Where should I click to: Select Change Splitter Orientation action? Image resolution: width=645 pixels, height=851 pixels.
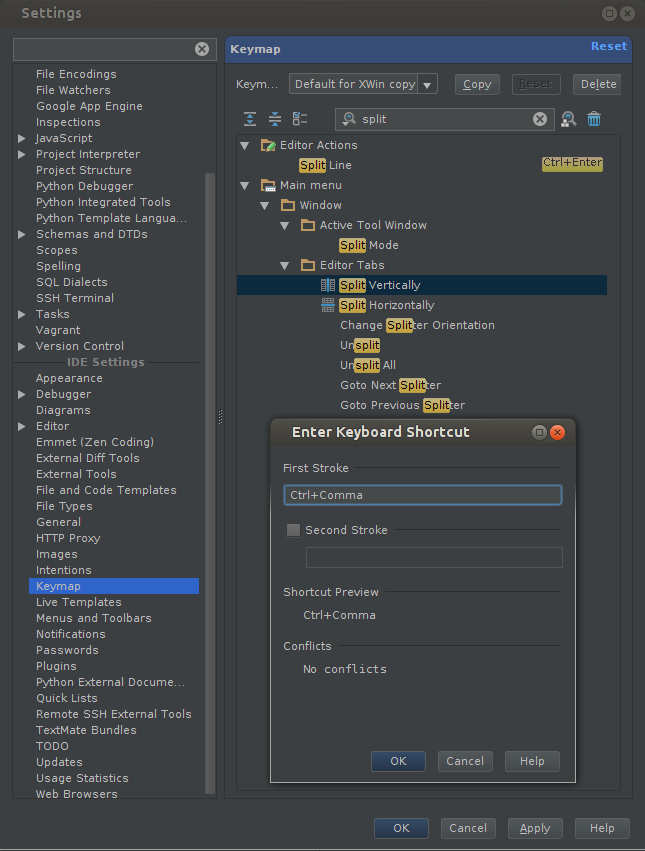click(418, 325)
